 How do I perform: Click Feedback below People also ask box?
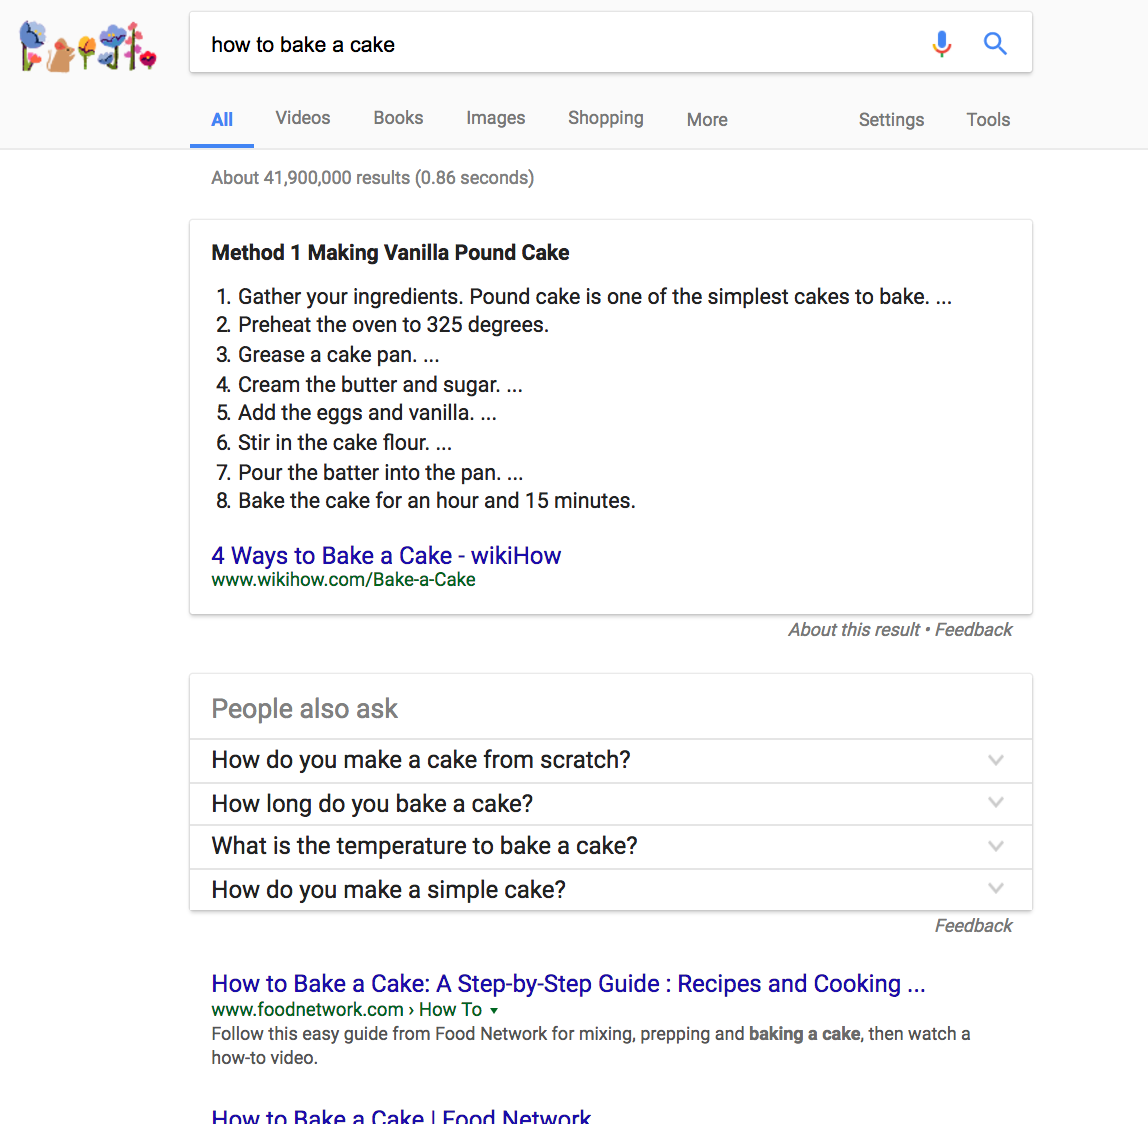pyautogui.click(x=973, y=926)
